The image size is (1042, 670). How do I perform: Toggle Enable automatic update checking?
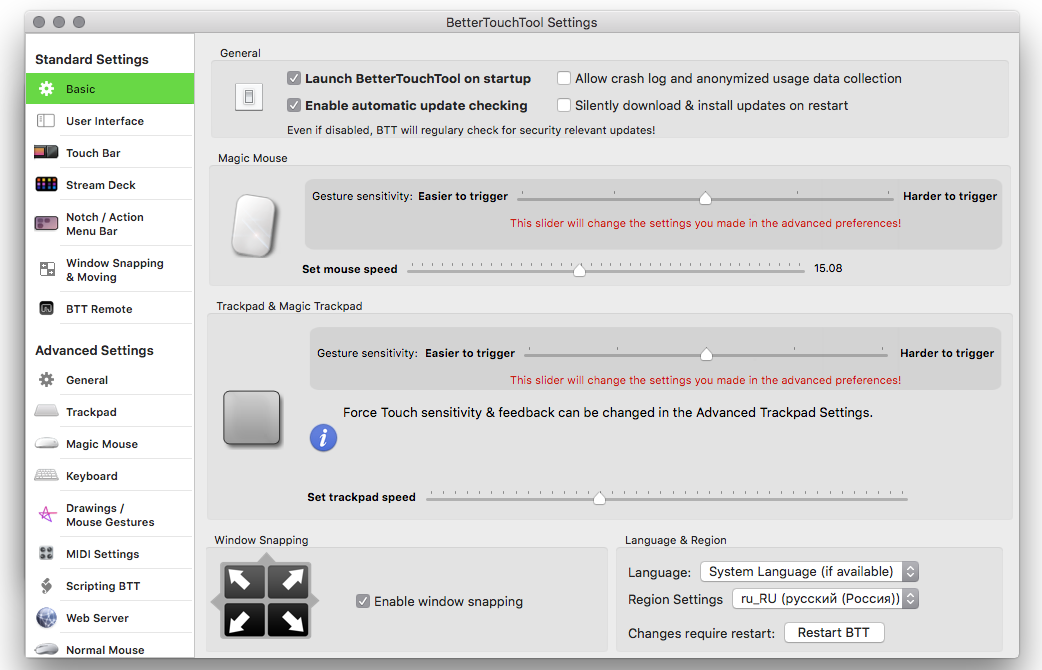pyautogui.click(x=294, y=105)
